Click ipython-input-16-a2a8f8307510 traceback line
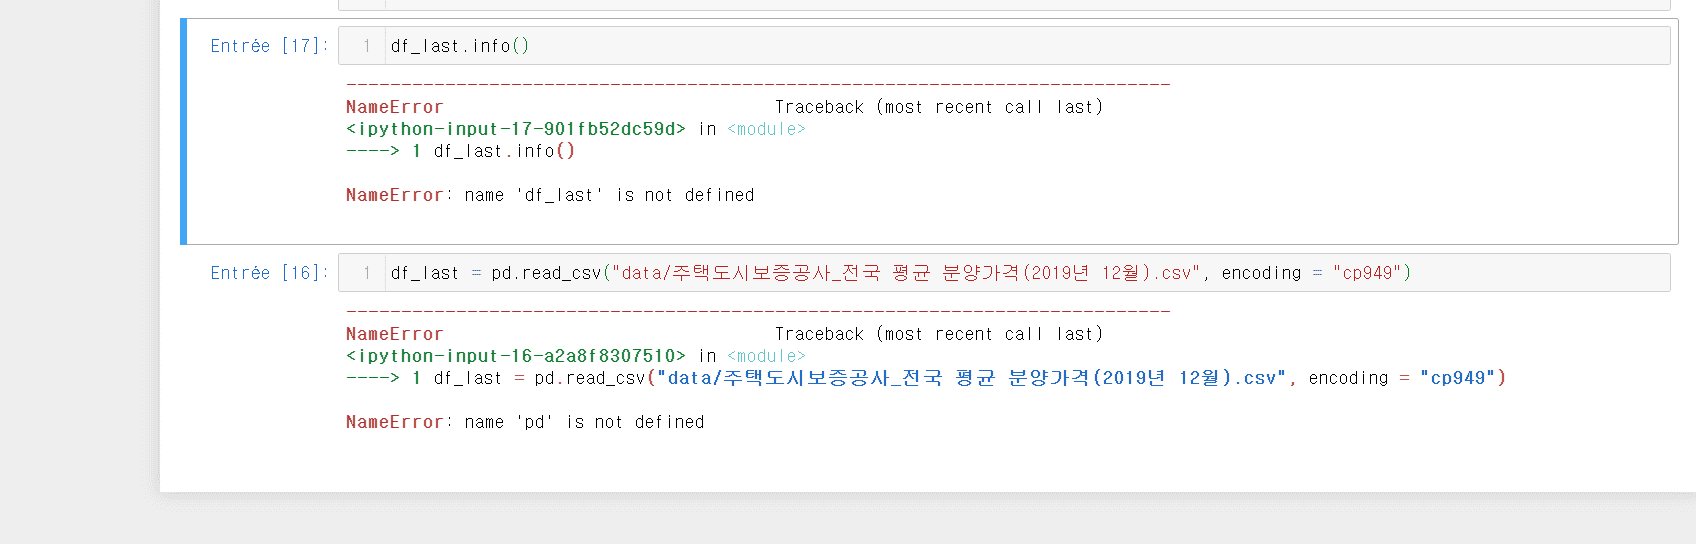The image size is (1696, 544). (575, 356)
